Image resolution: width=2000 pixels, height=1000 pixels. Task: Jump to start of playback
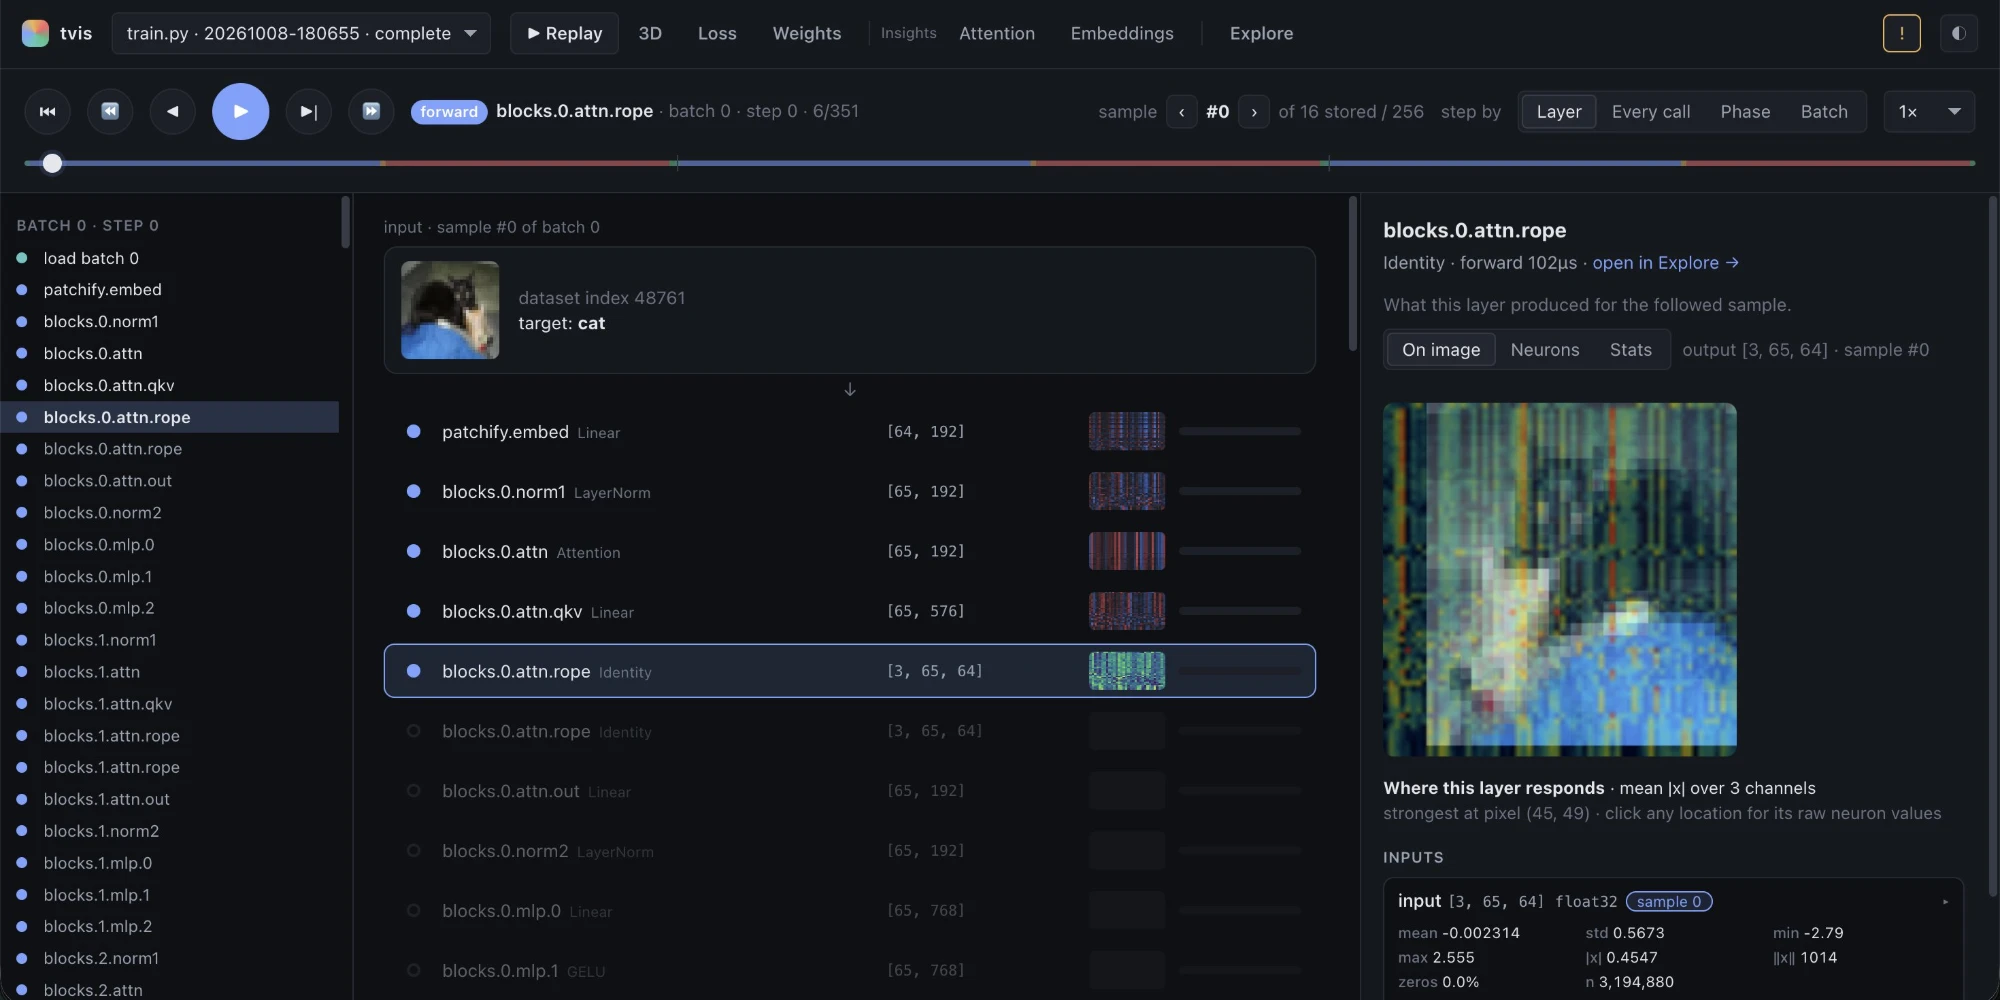[x=47, y=111]
